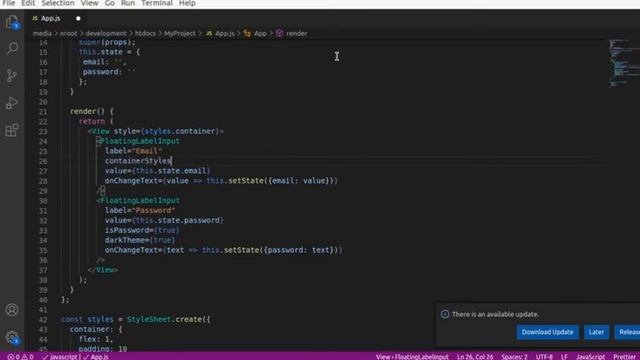Click 'MyProject' breadcrumb segment
The width and height of the screenshot is (640, 360).
click(180, 33)
